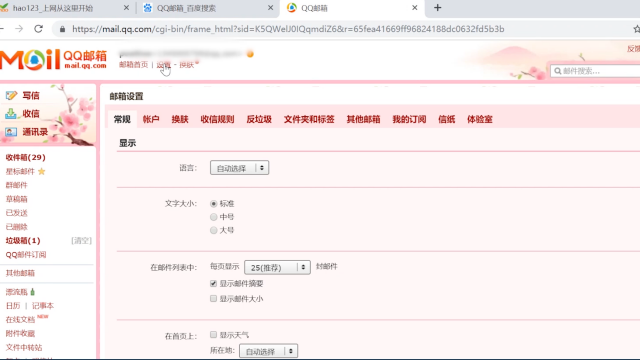640x360 pixels.
Task: Open the 每页显示 25(推荐) dropdown
Action: (277, 267)
